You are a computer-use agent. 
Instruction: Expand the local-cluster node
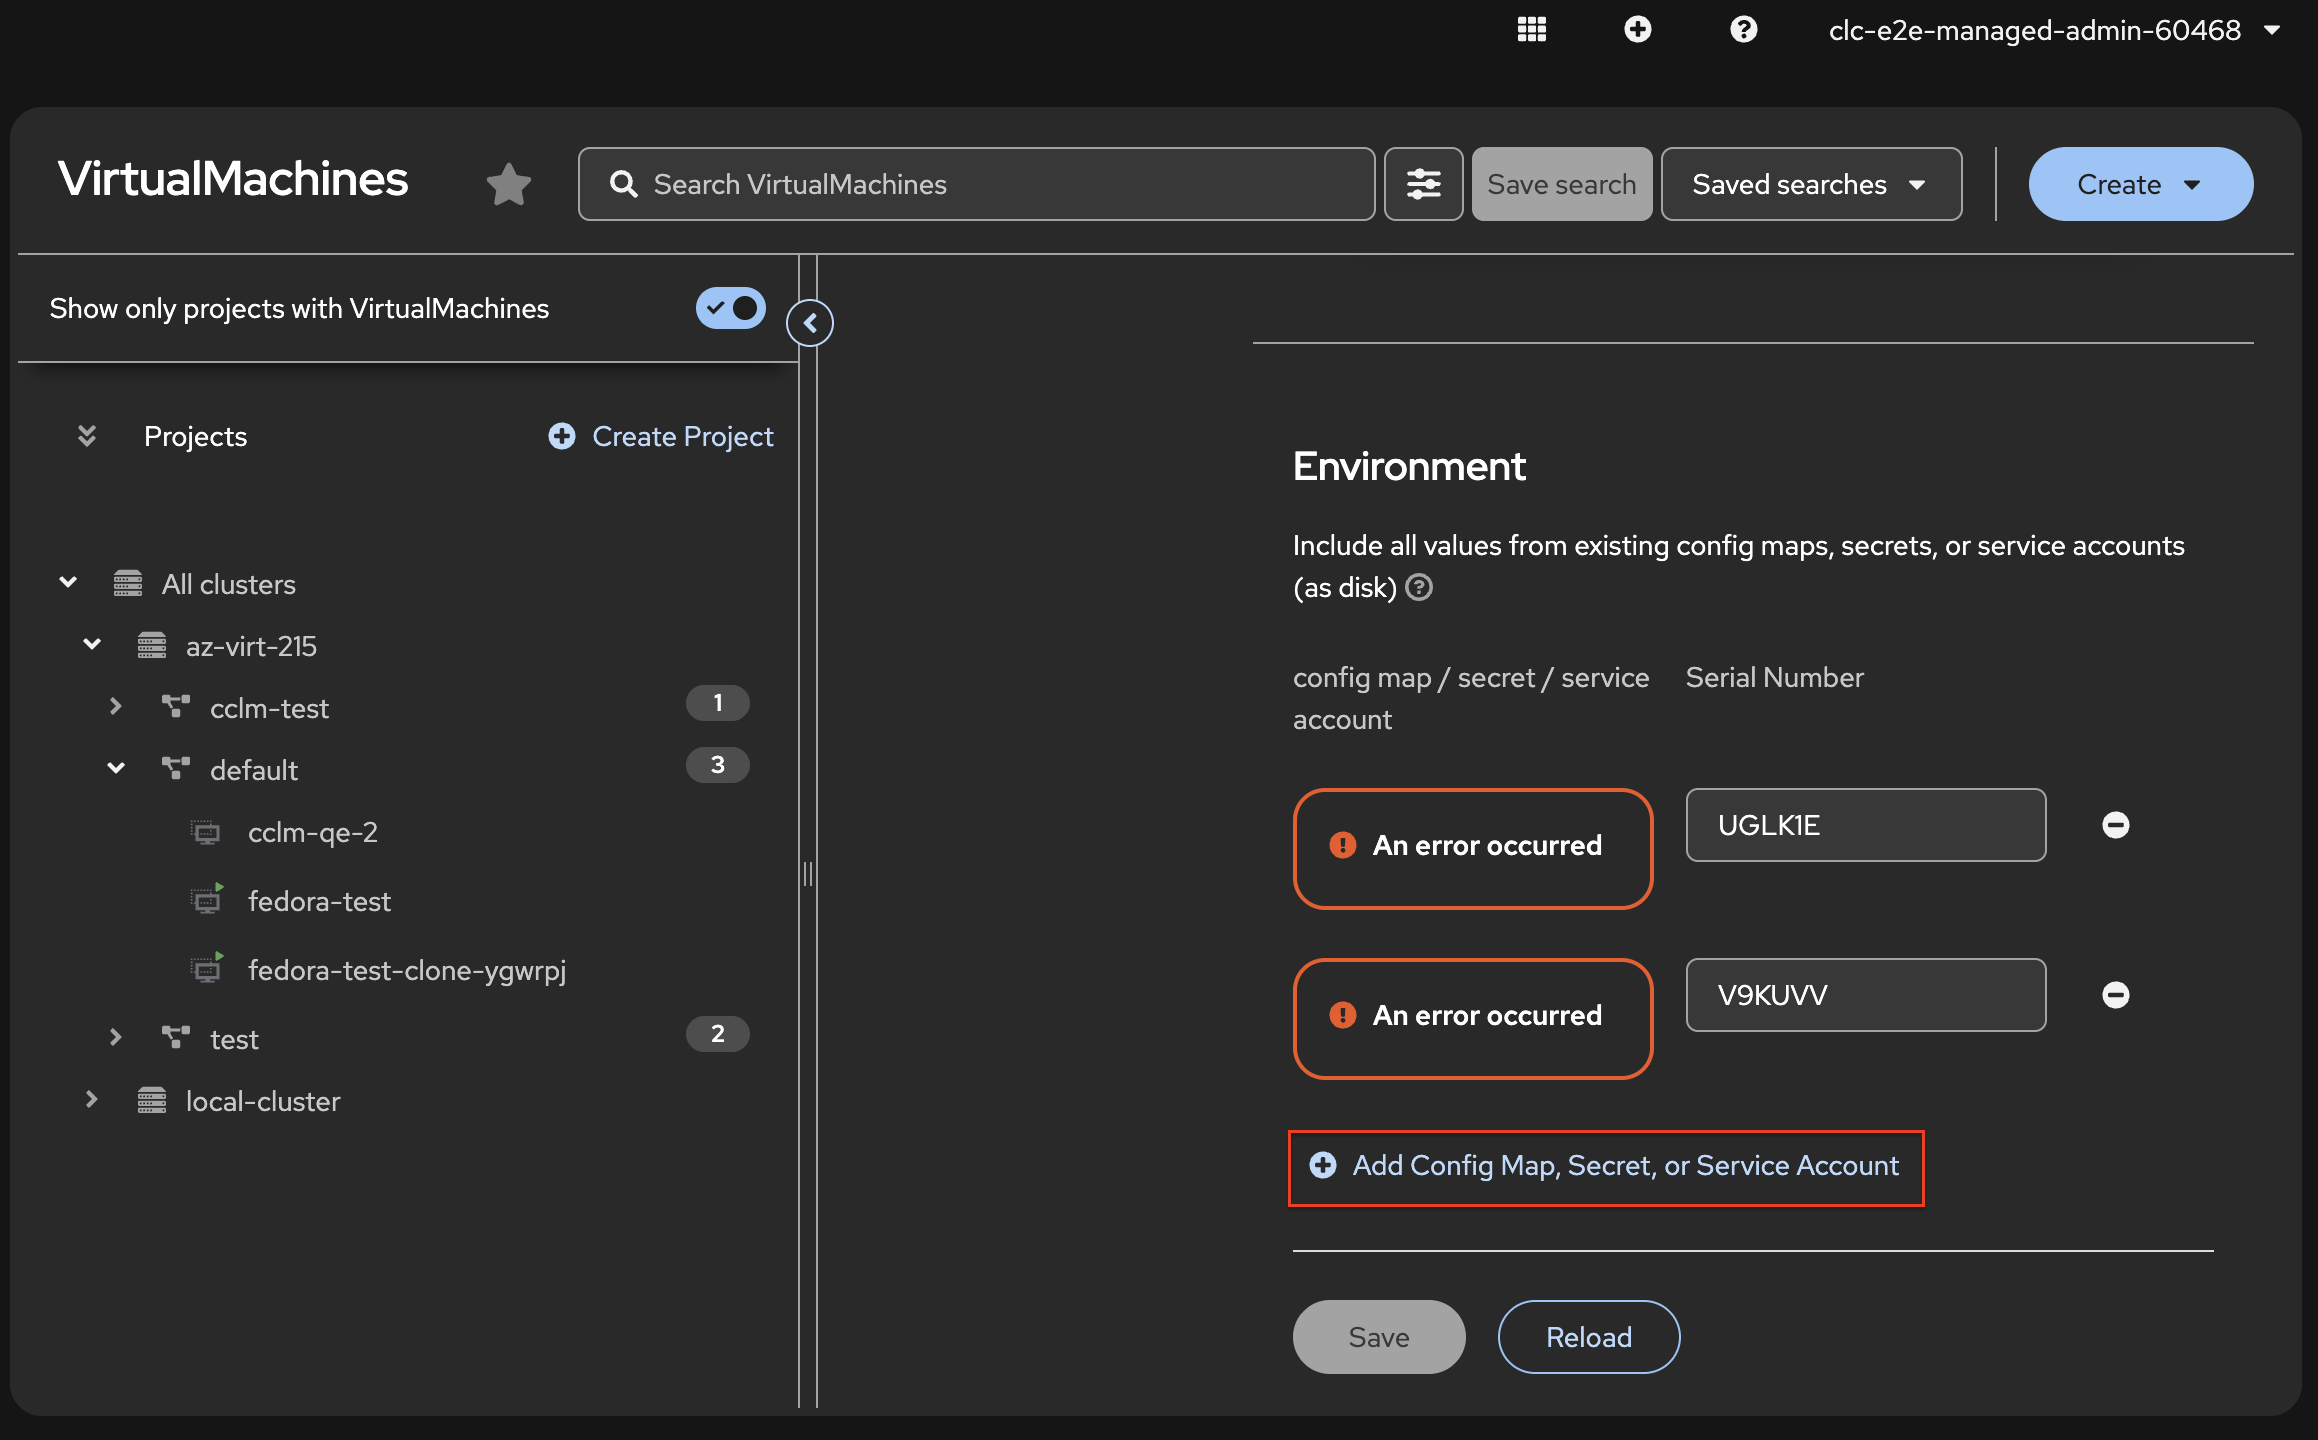(x=92, y=1100)
